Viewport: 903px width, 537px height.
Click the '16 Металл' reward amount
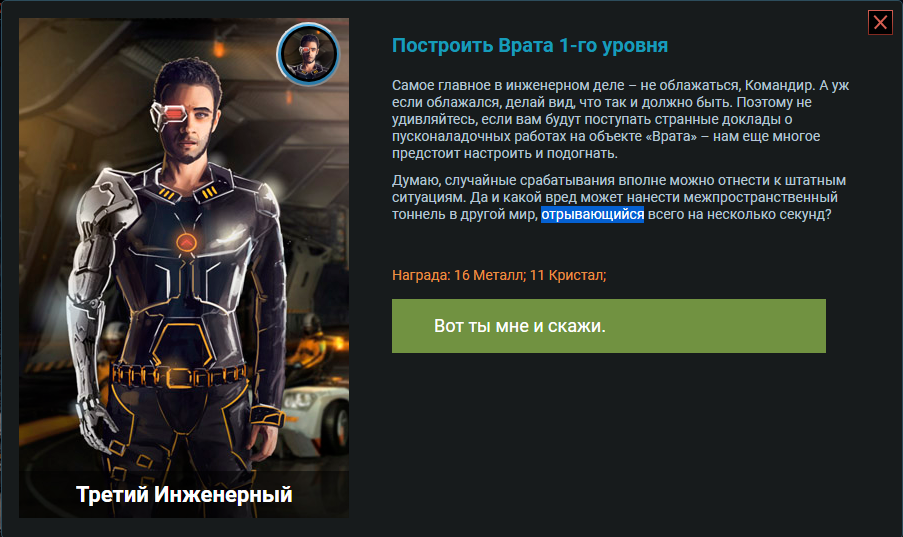(488, 275)
